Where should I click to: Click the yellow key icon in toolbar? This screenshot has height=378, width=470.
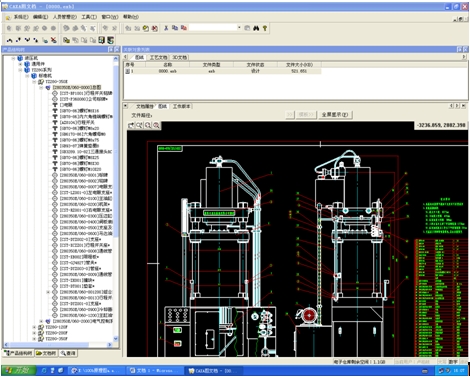pos(265,28)
